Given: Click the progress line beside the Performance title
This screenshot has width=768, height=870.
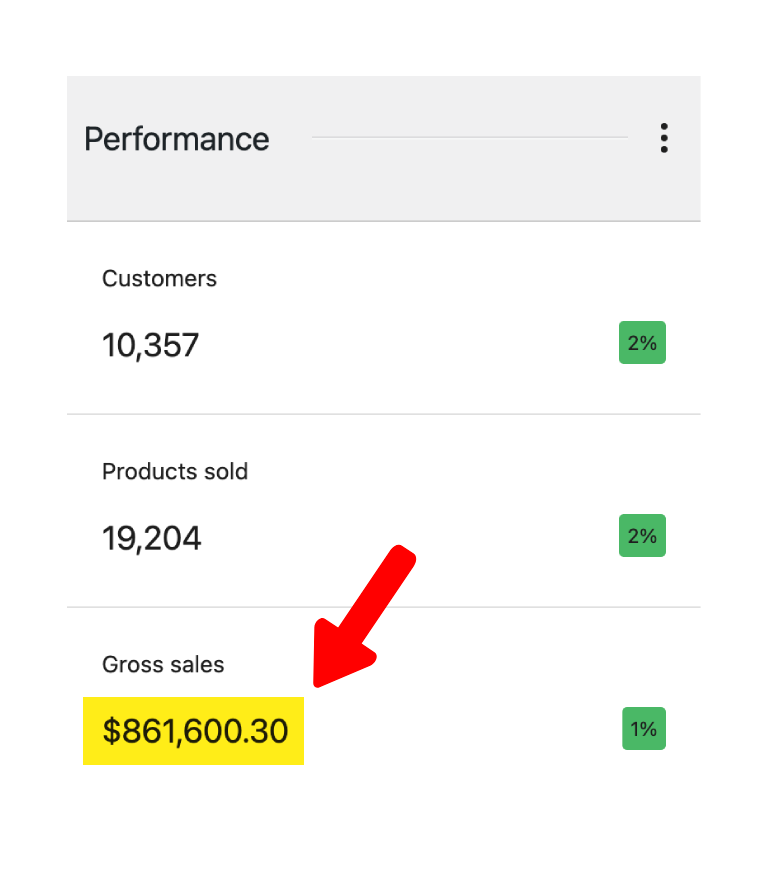Looking at the screenshot, I should click(x=470, y=137).
